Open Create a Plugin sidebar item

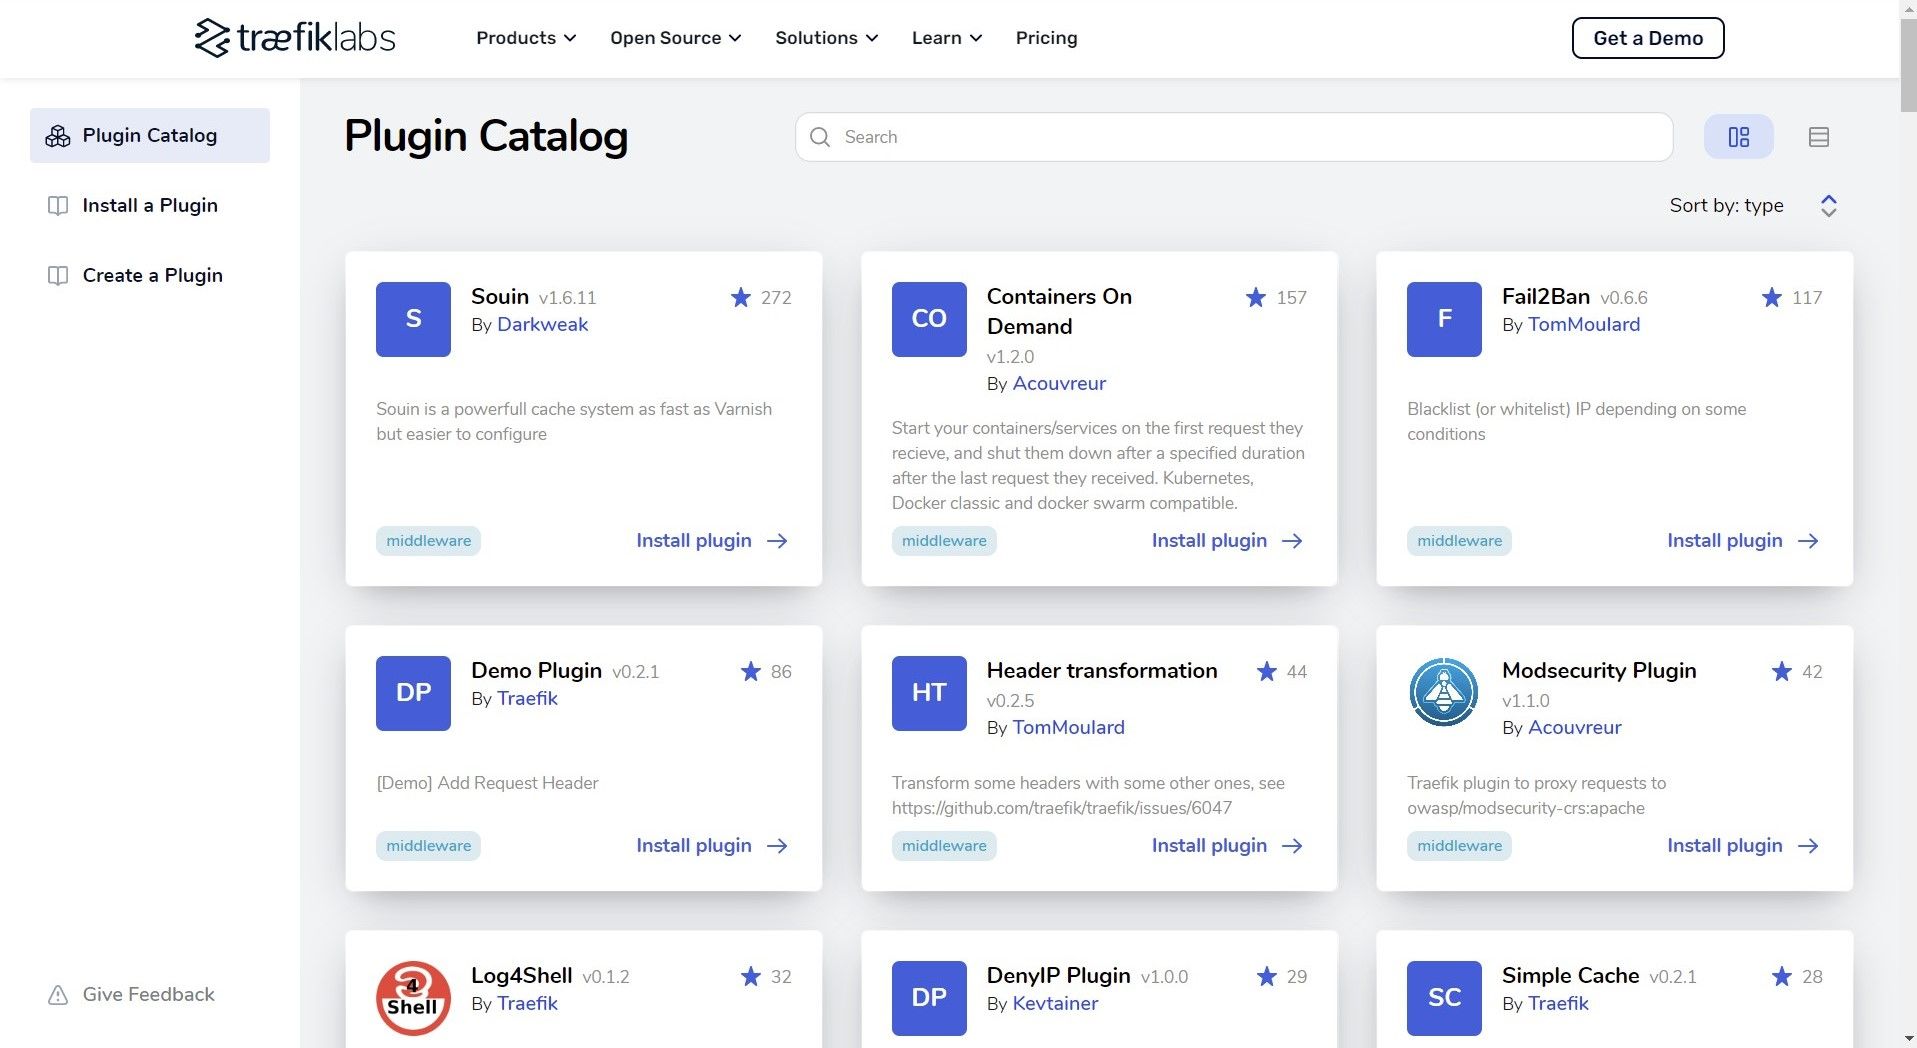click(152, 275)
